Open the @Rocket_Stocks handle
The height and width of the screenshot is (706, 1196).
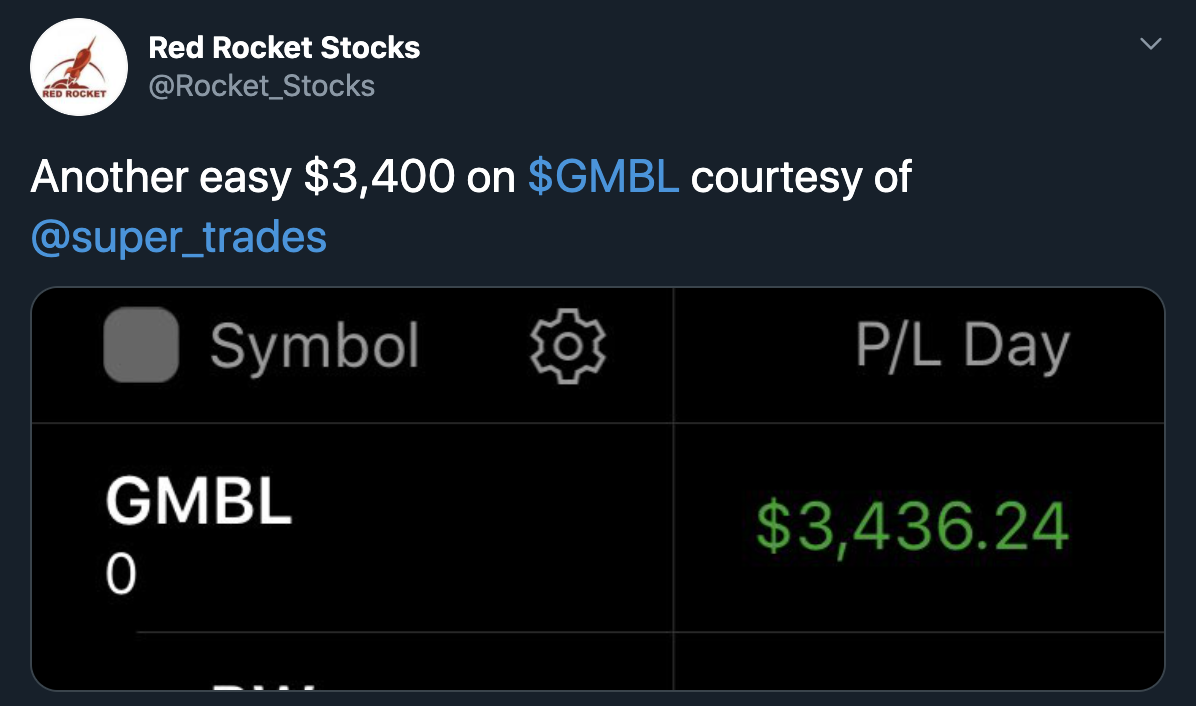click(261, 86)
